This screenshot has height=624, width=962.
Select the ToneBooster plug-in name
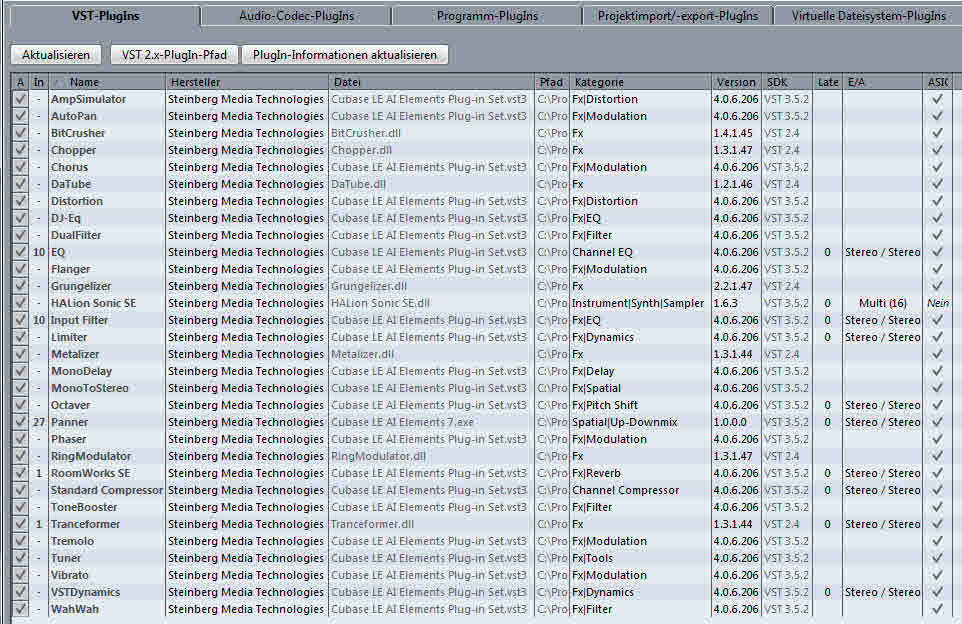pos(84,507)
